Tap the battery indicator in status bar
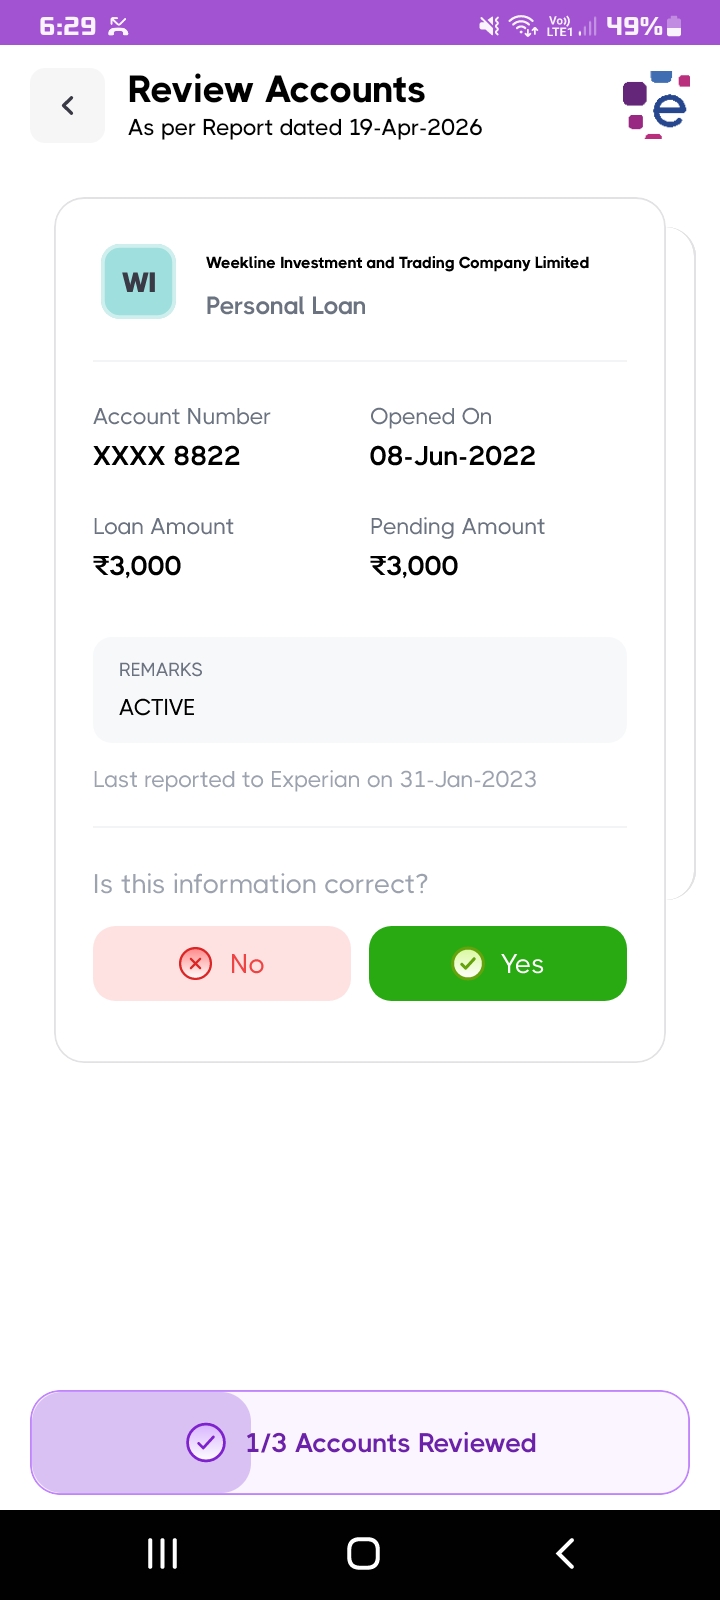The height and width of the screenshot is (1600, 720). click(674, 26)
